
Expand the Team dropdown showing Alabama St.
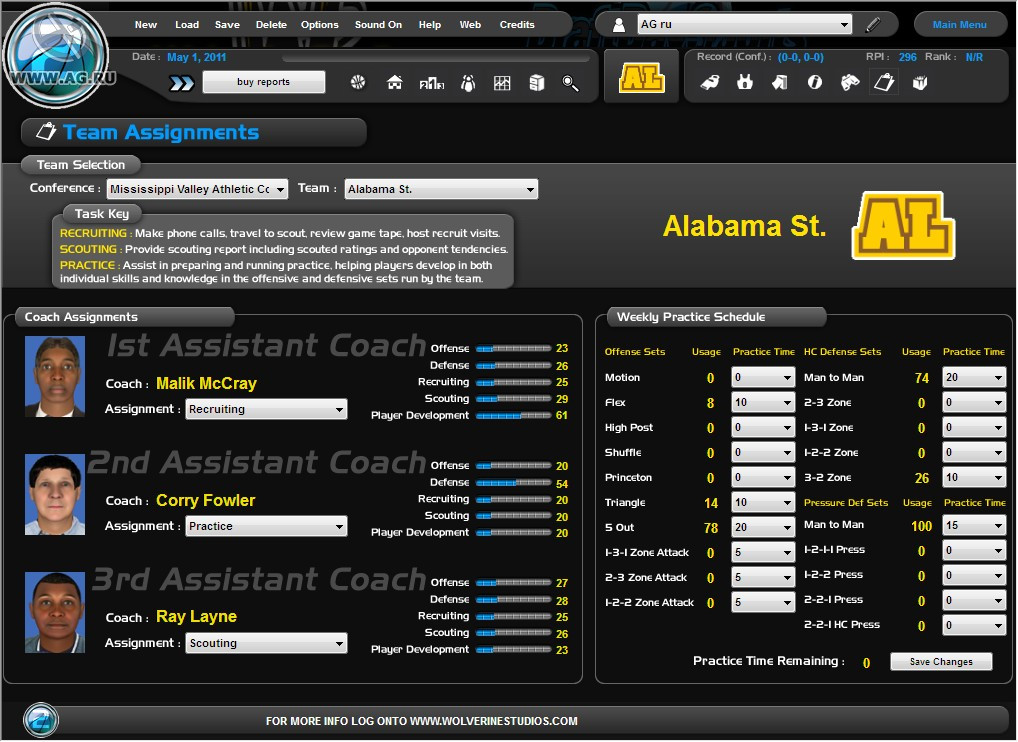(441, 189)
